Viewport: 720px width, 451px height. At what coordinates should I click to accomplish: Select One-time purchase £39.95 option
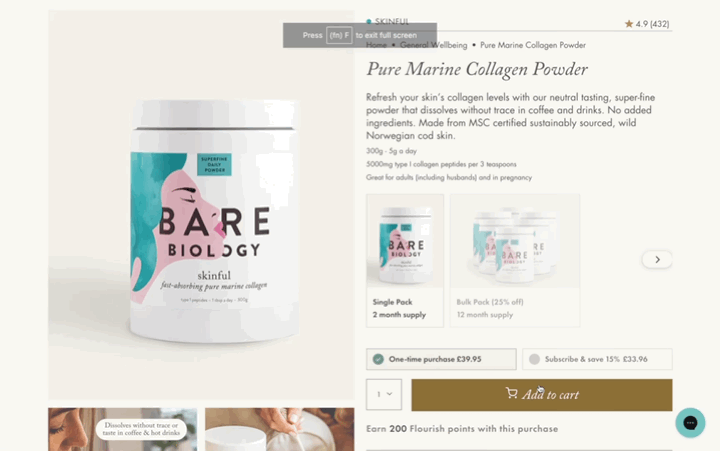tap(441, 359)
